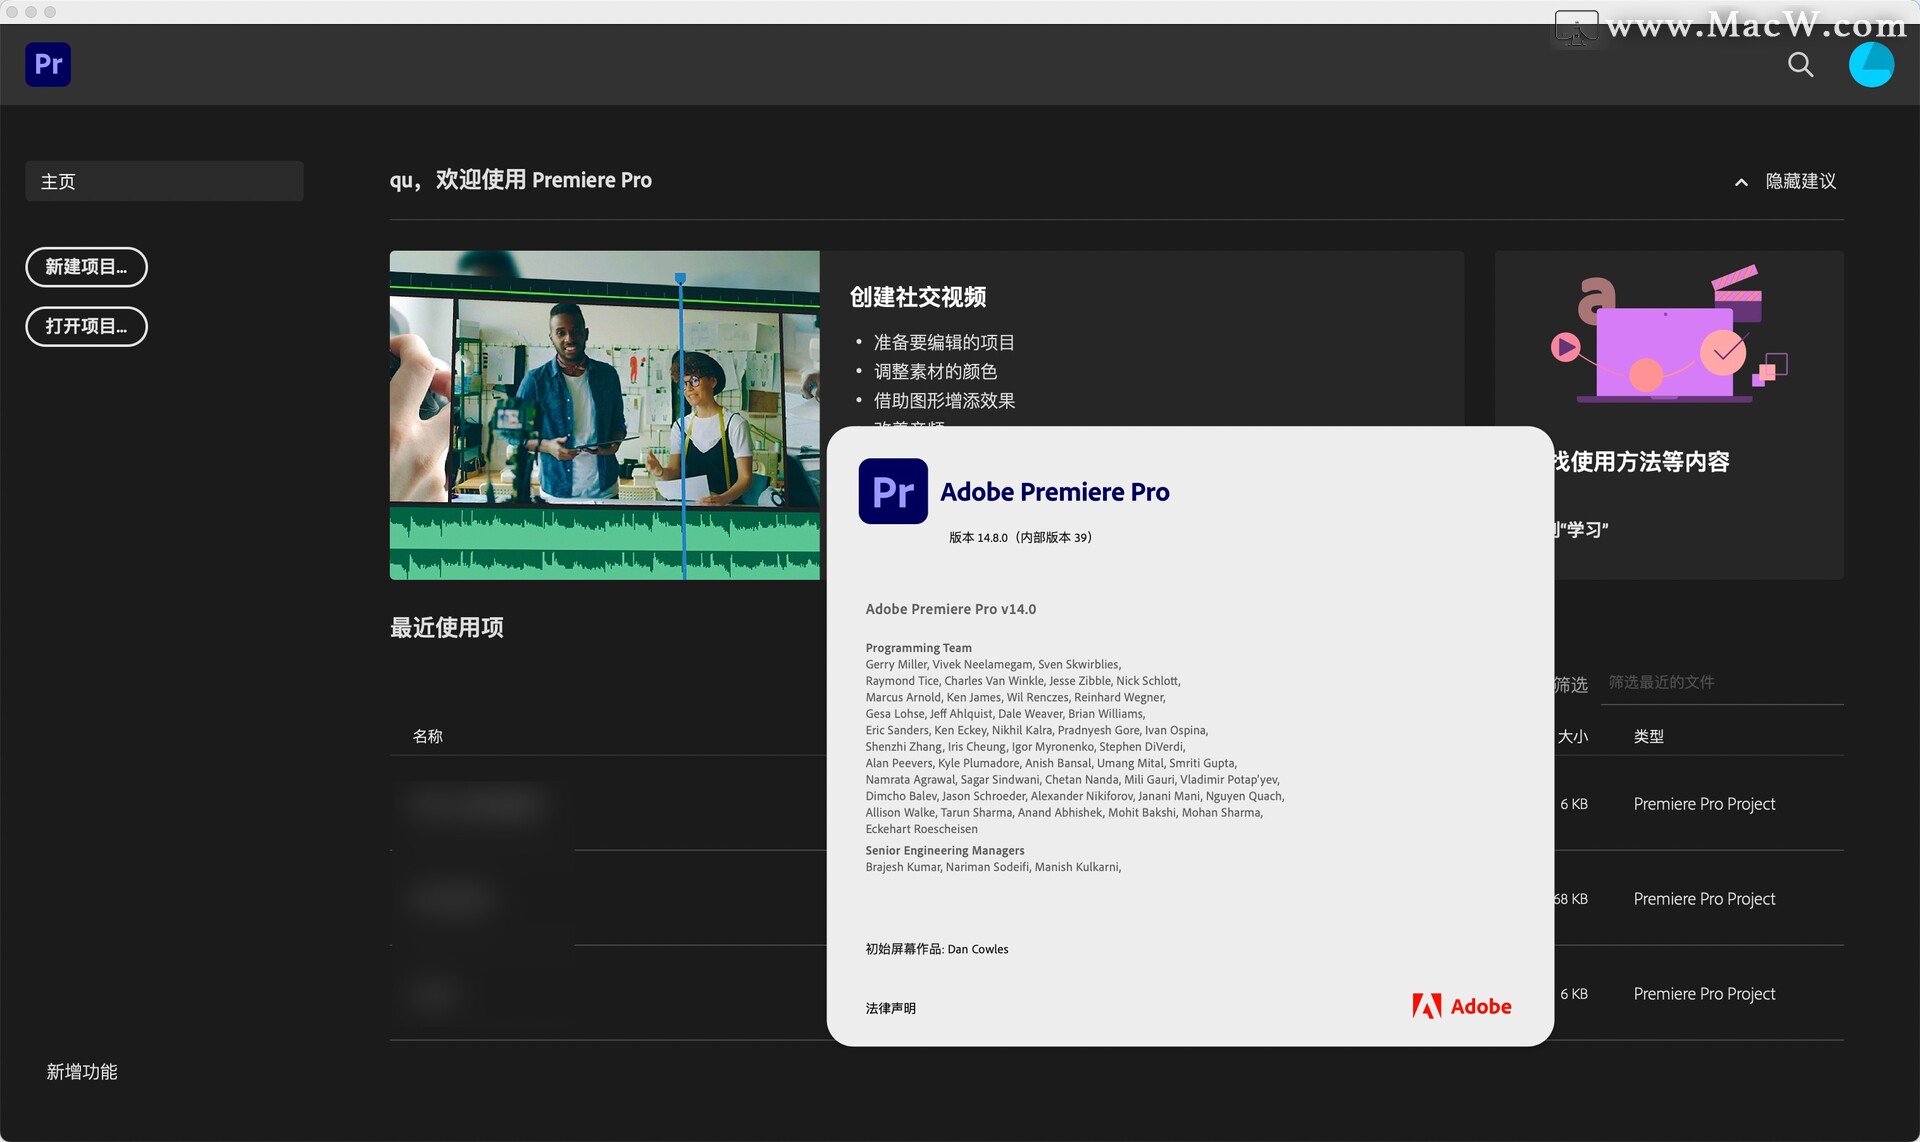Click 隐藏建议 to hide the suggestions

[1800, 181]
